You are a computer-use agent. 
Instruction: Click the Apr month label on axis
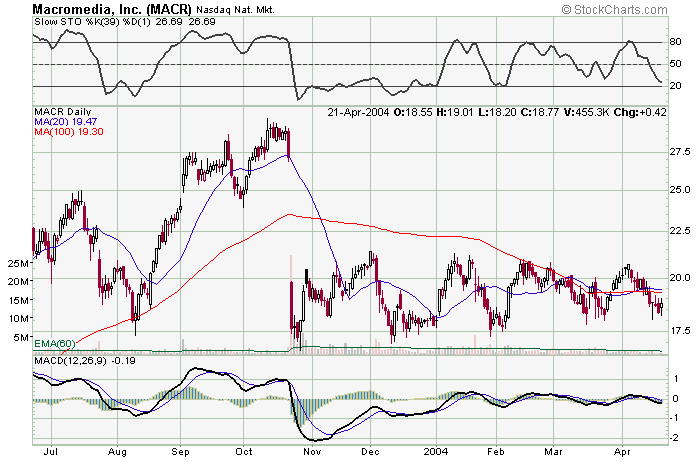pos(622,452)
